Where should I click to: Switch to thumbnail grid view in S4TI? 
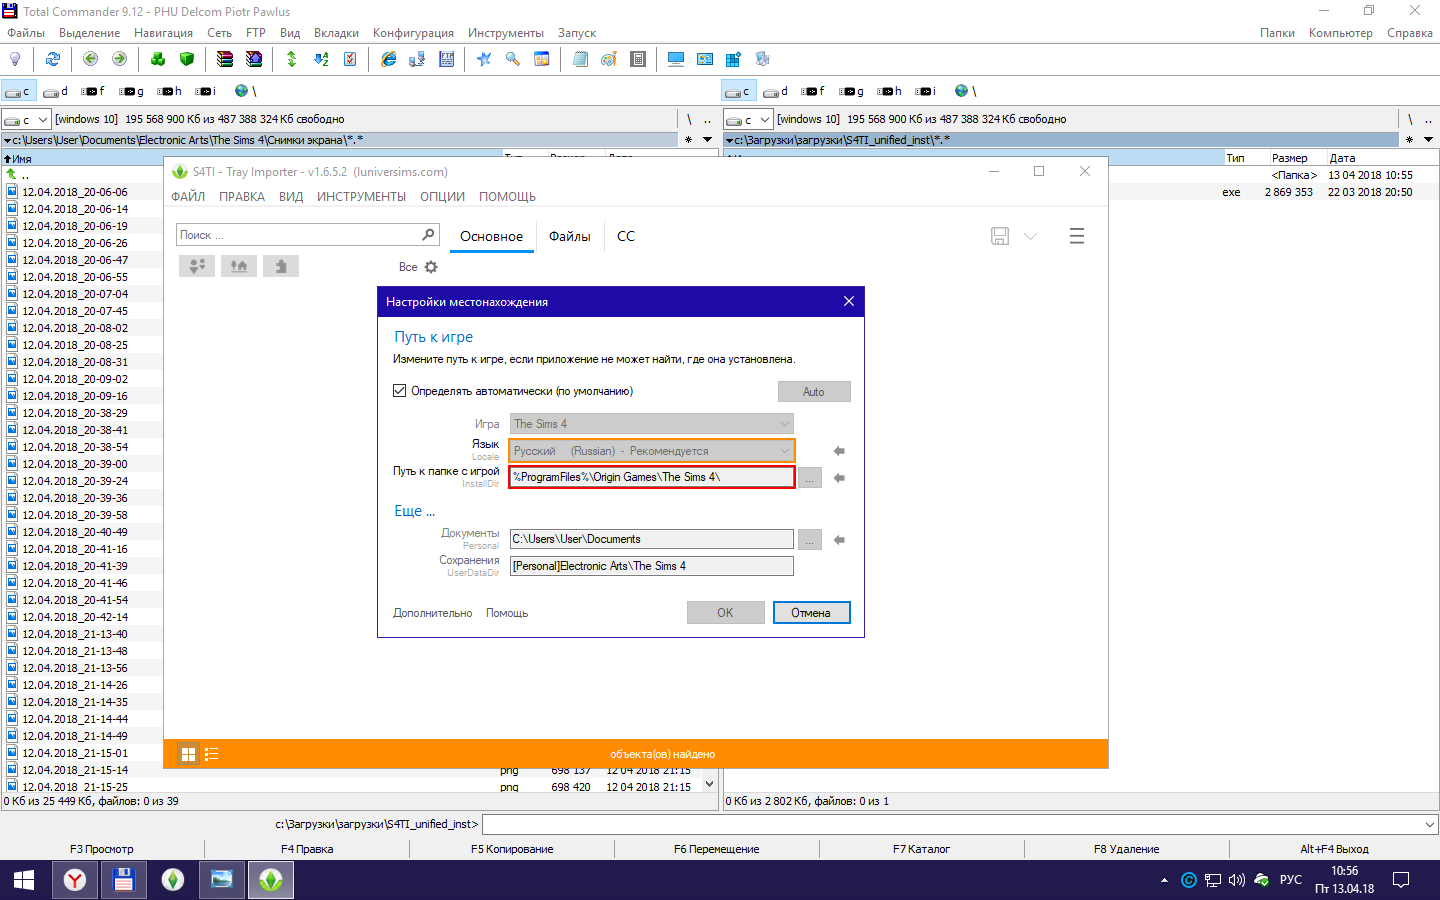(x=188, y=754)
